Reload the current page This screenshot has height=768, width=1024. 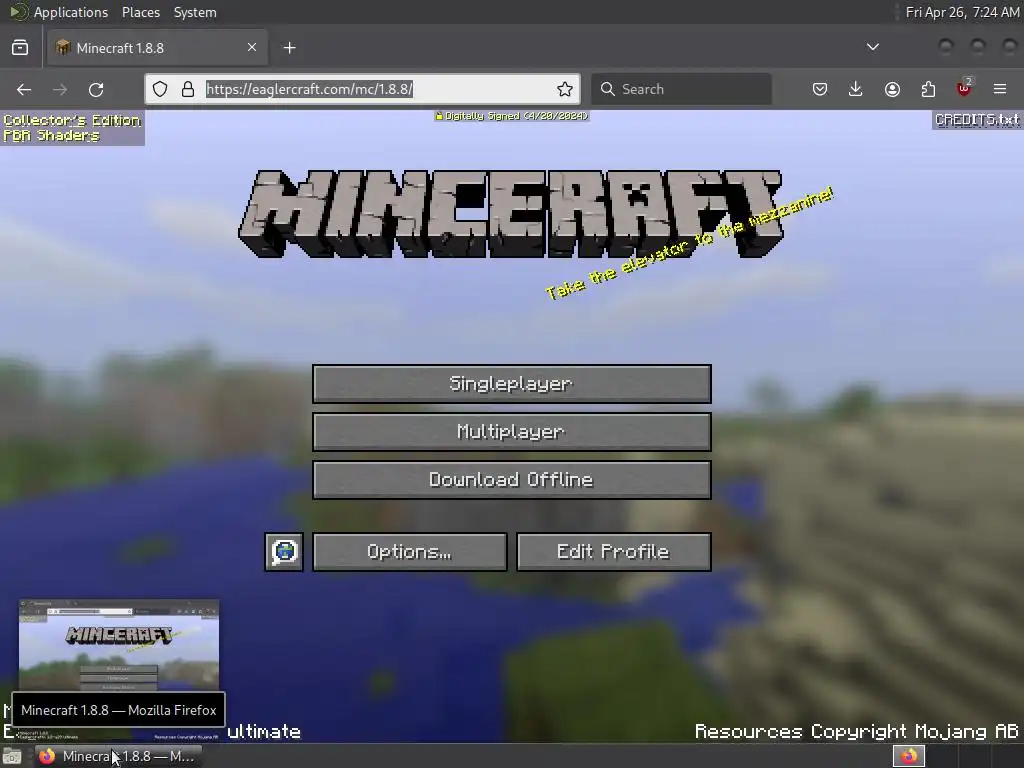96,89
